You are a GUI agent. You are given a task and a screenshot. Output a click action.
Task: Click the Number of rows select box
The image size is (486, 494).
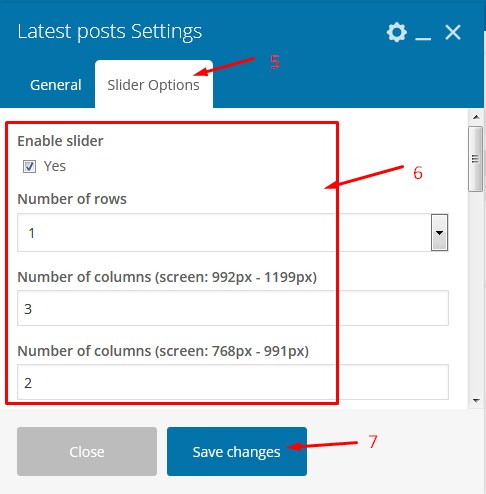[x=233, y=232]
